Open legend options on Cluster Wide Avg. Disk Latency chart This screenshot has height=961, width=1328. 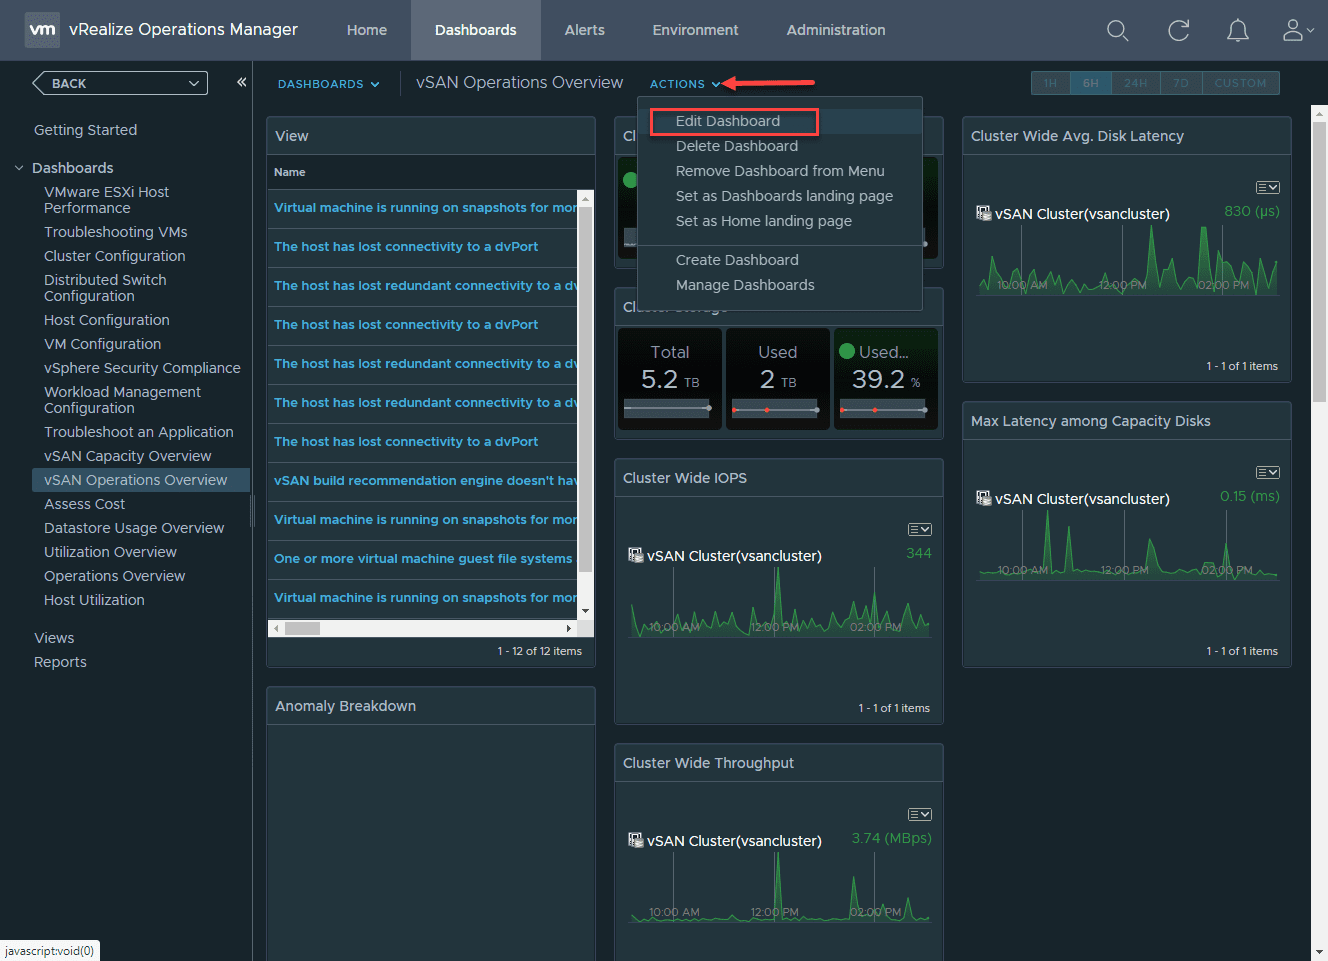click(1267, 186)
